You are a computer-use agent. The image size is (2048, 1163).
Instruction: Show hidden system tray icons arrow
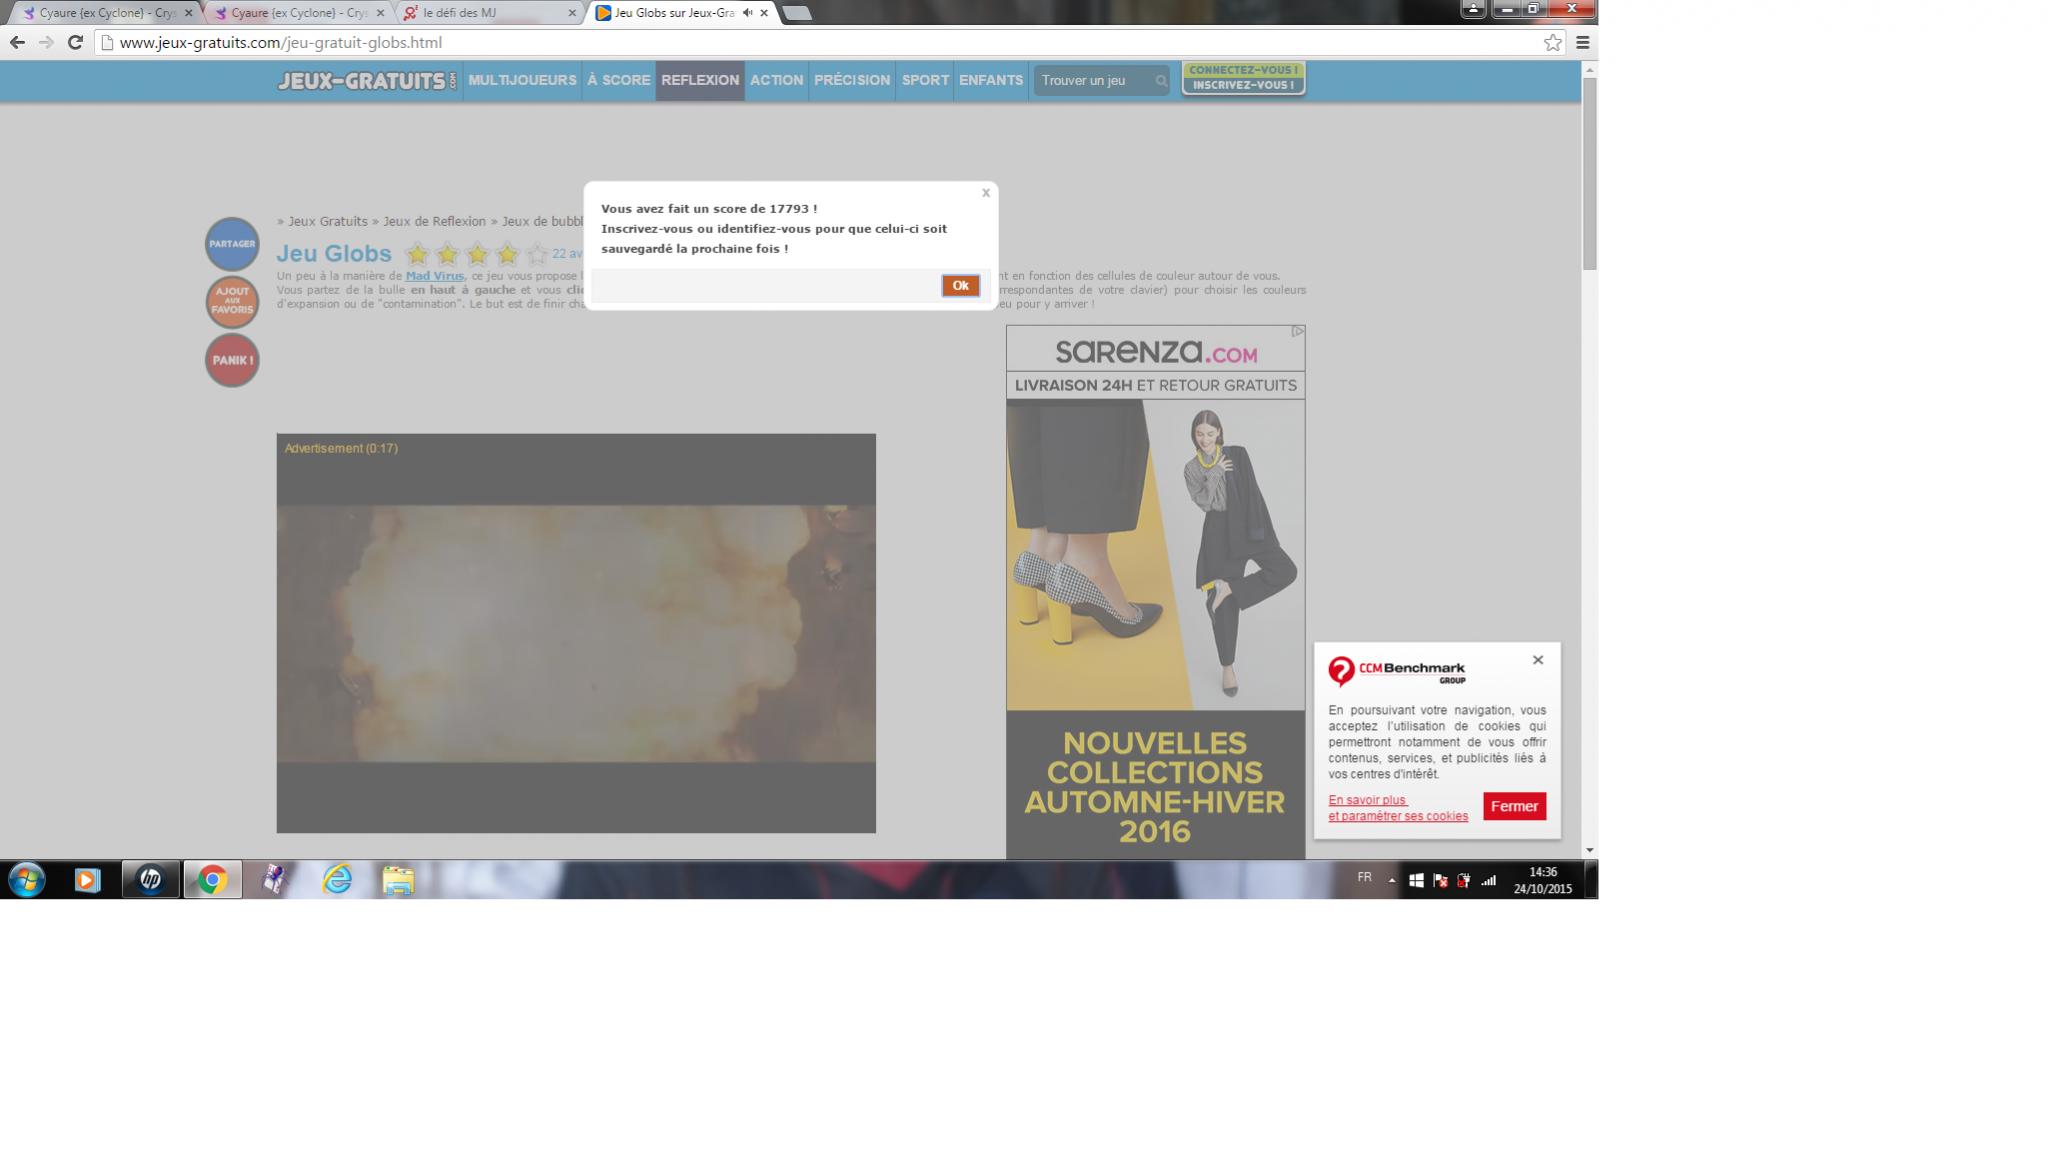pos(1391,881)
